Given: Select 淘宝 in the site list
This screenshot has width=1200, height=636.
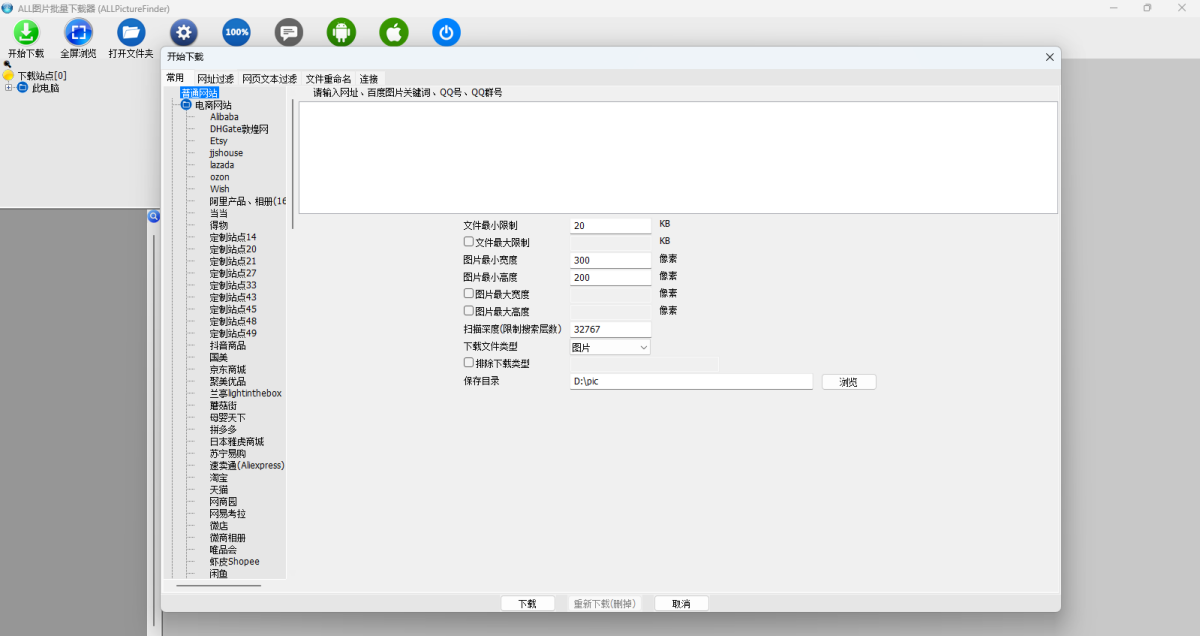Looking at the screenshot, I should 221,477.
